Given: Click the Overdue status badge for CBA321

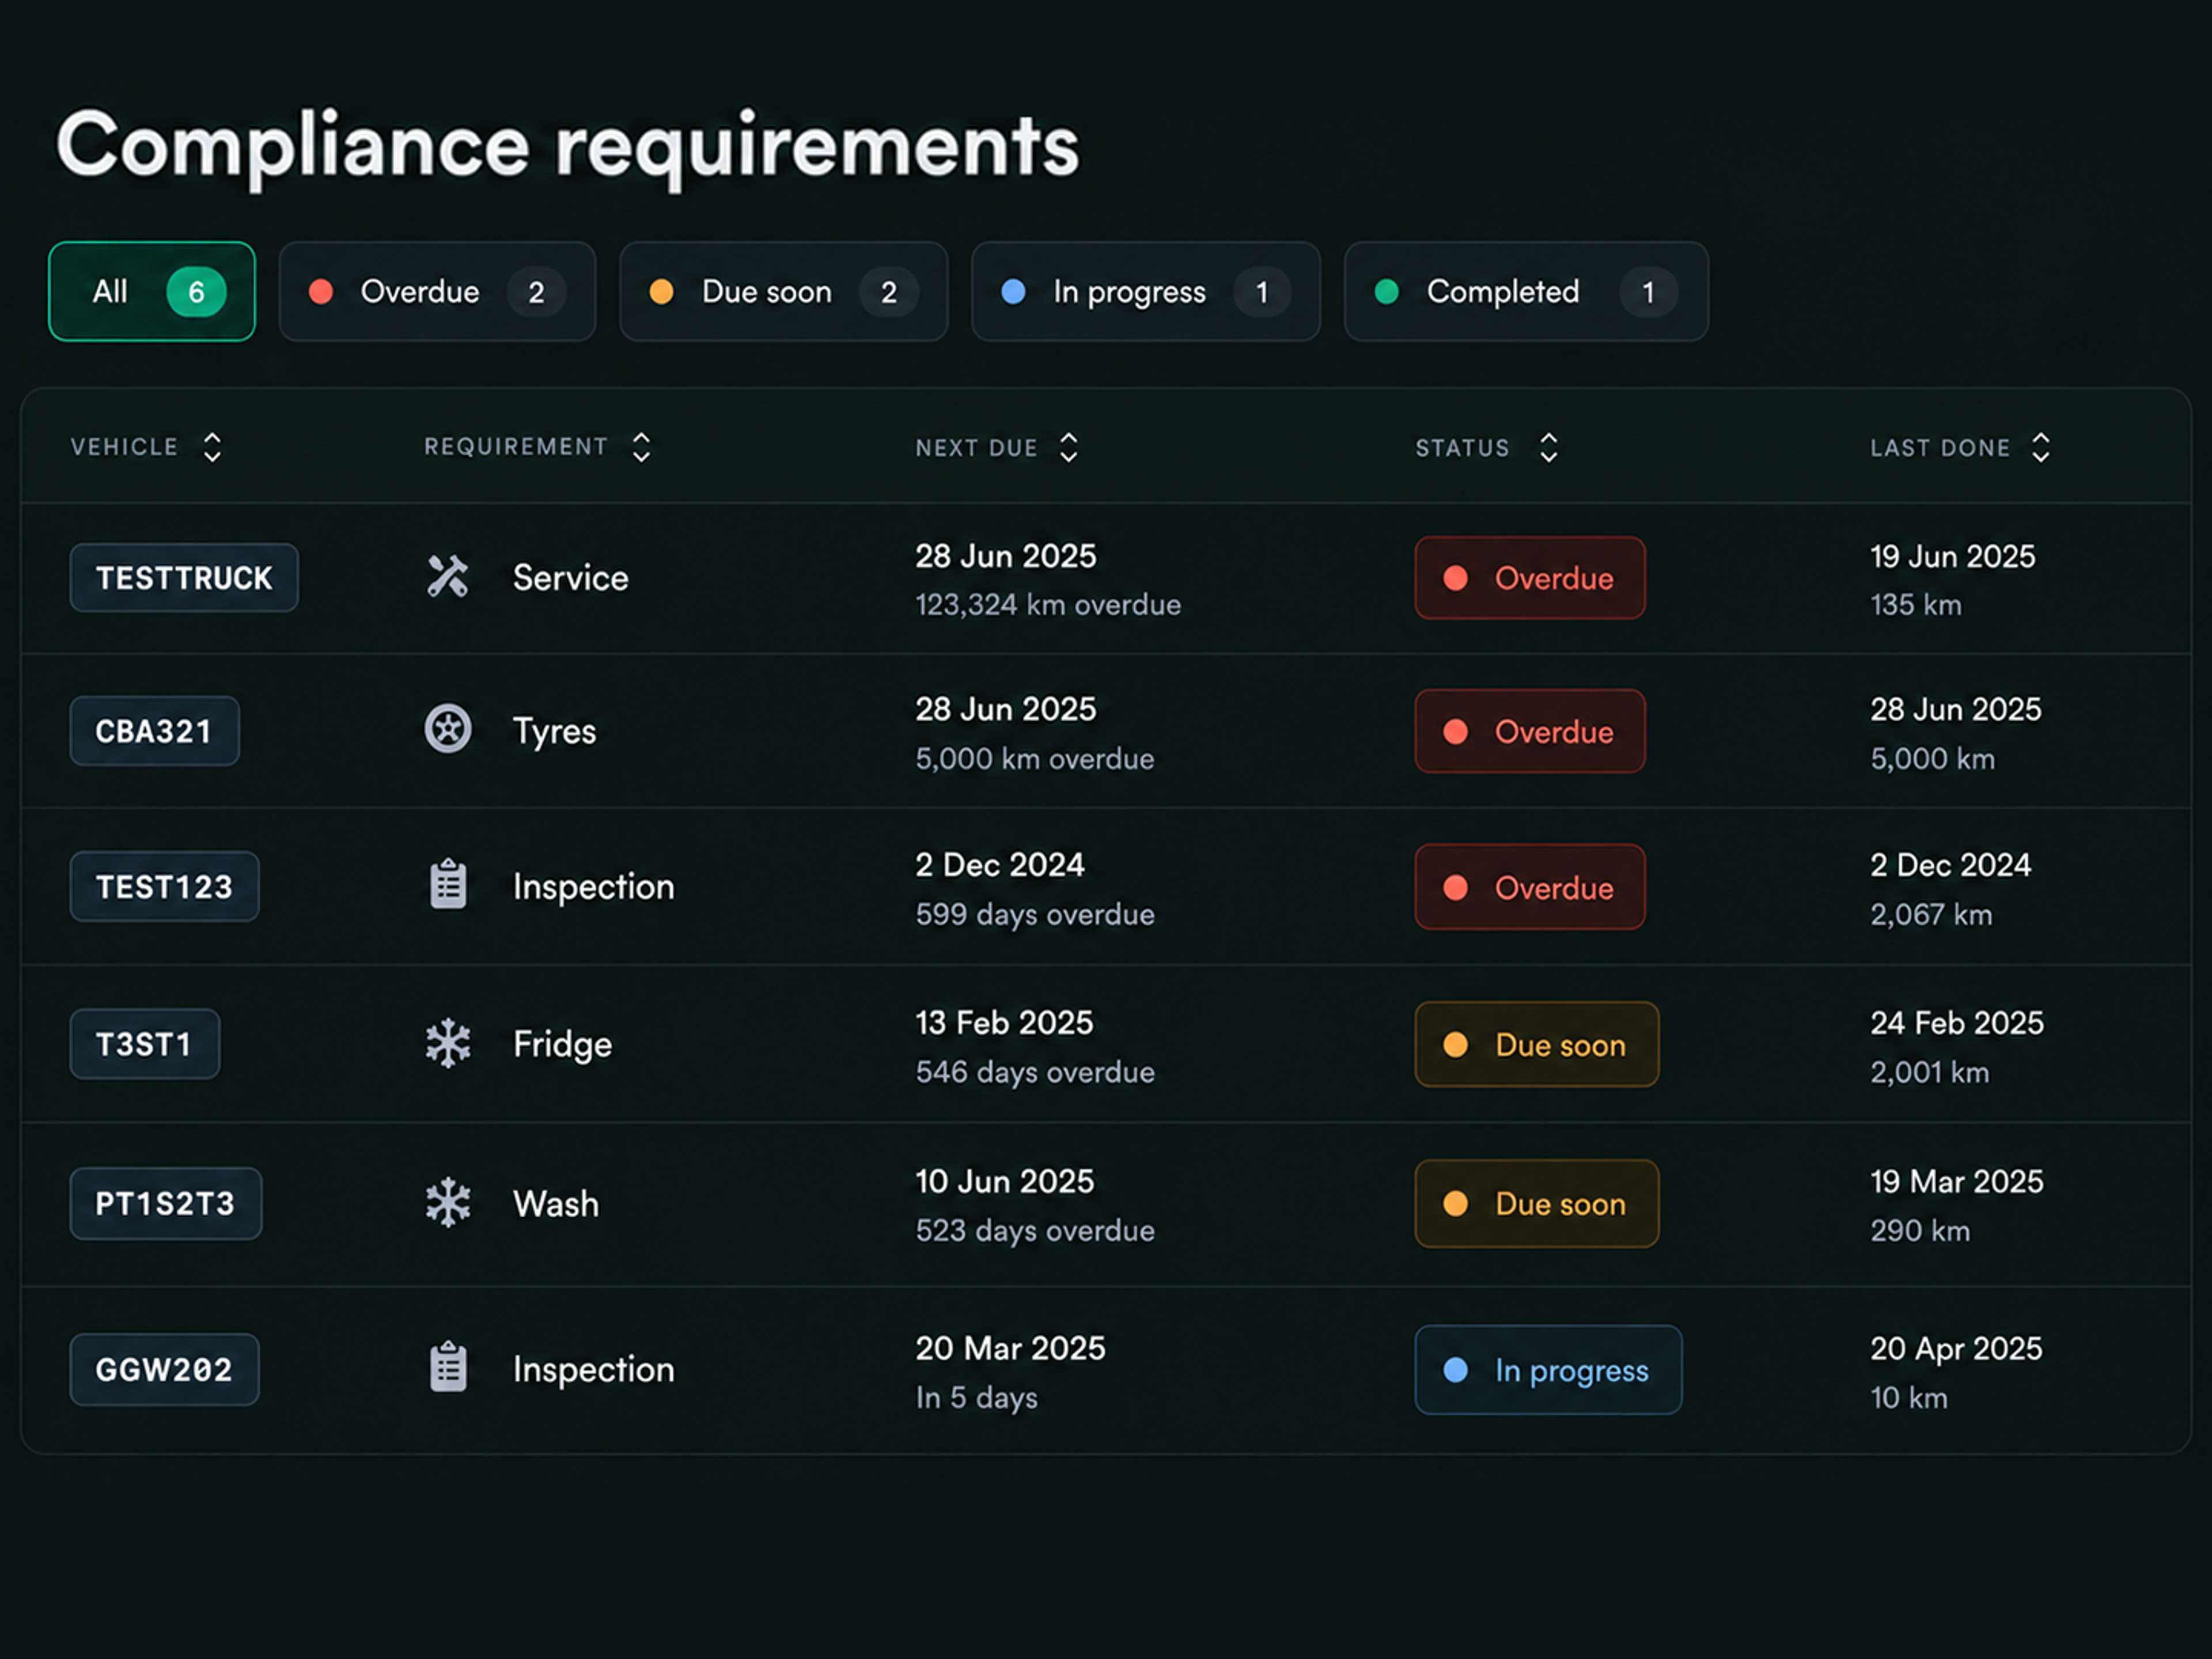Looking at the screenshot, I should tap(1529, 731).
